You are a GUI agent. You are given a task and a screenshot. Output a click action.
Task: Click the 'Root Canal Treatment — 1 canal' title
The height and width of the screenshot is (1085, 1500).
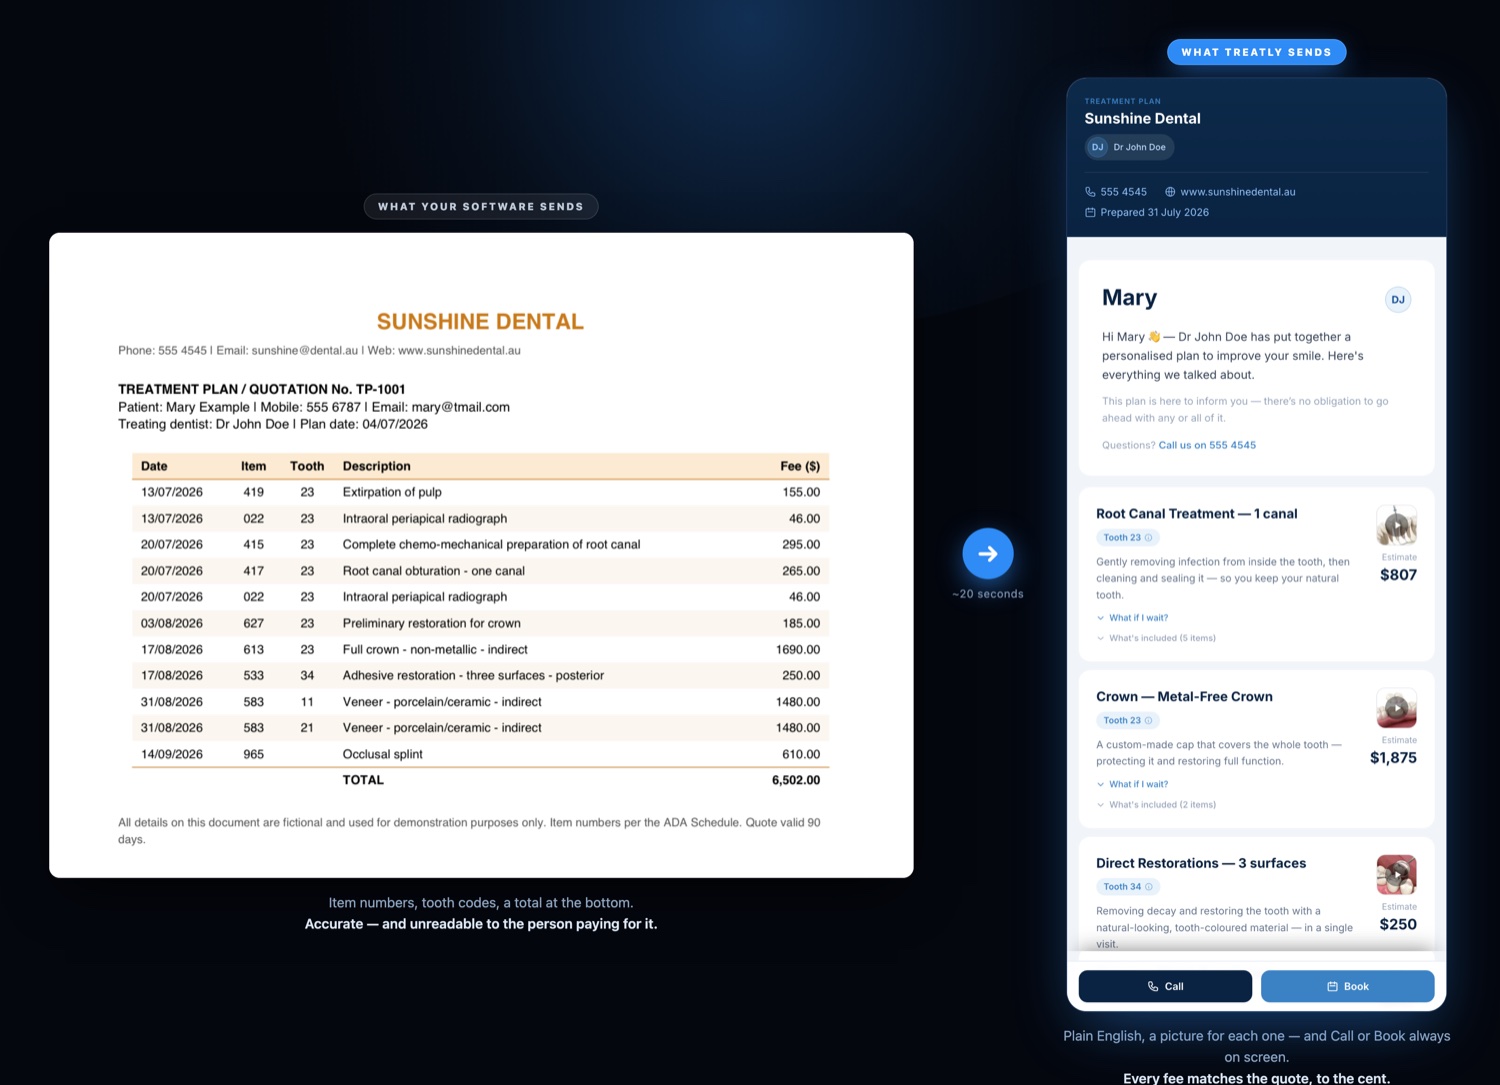(x=1197, y=514)
